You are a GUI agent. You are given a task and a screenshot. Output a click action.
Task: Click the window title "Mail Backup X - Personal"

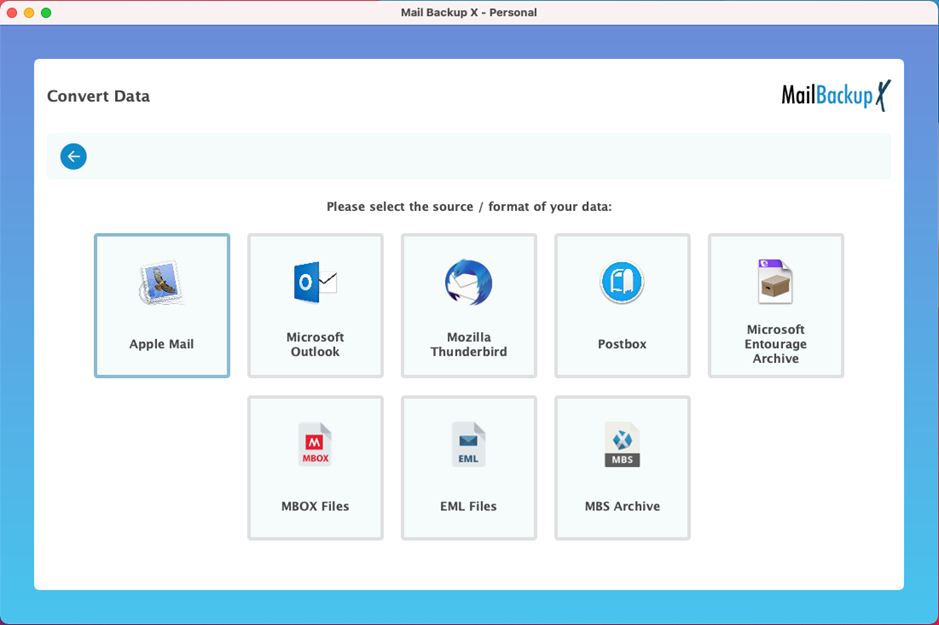tap(469, 13)
